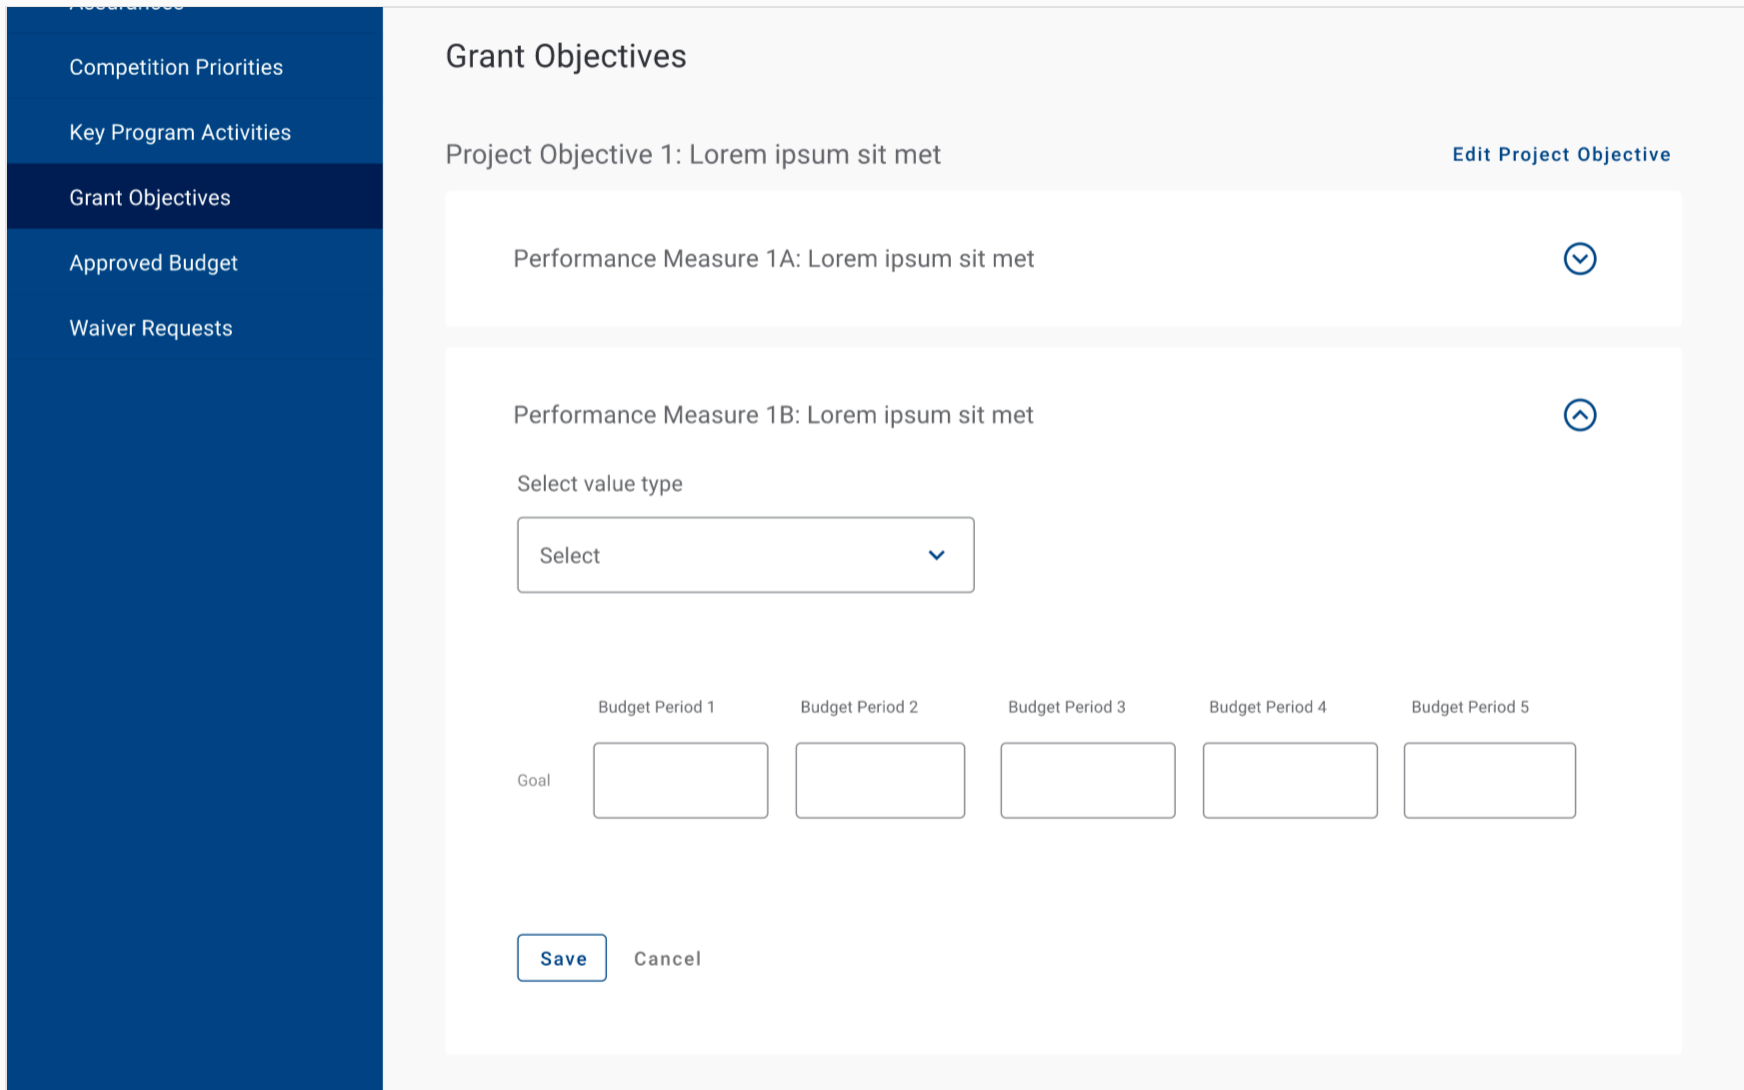Click the Select value type label

coord(600,484)
